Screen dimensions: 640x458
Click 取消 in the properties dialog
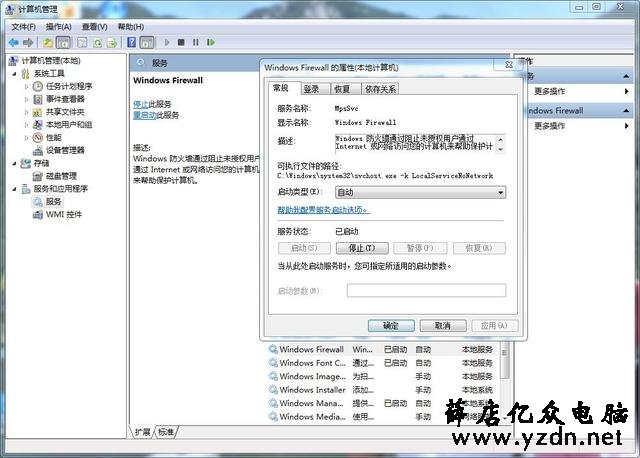[443, 325]
